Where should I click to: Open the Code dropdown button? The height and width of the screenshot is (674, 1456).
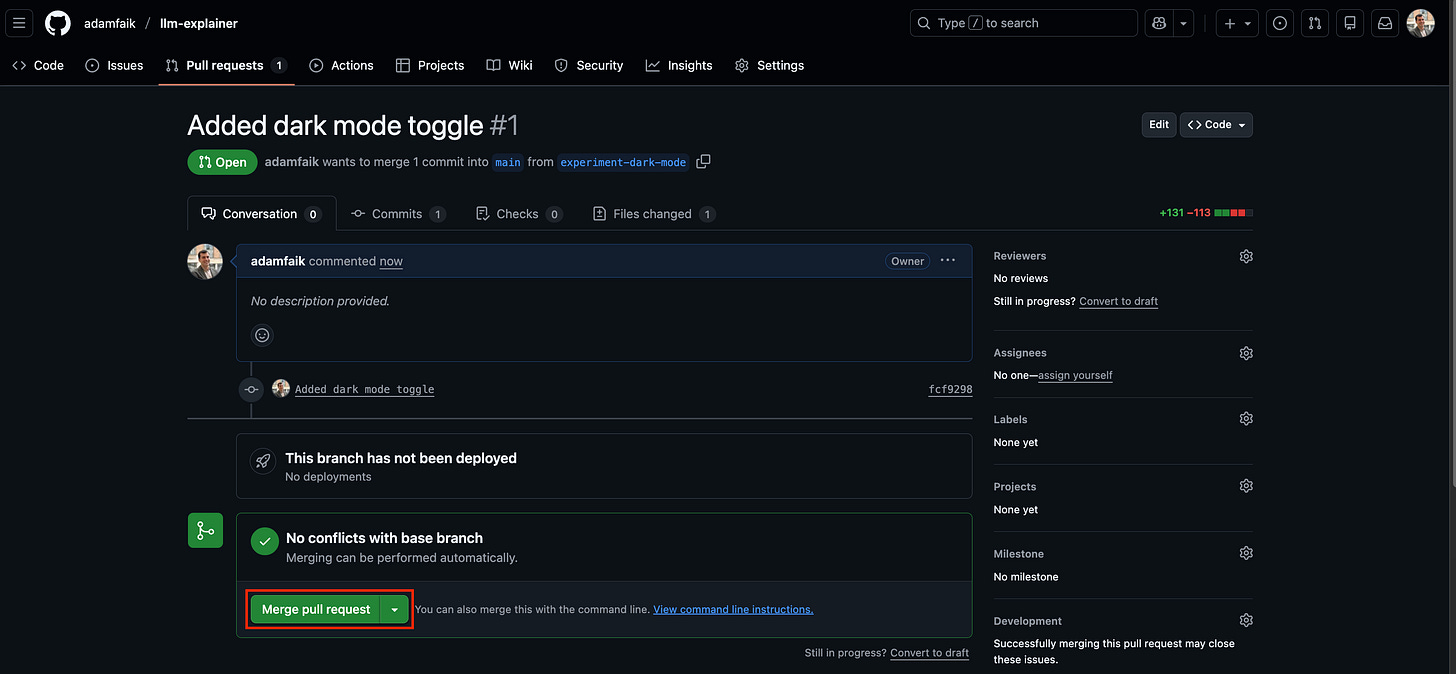1216,124
